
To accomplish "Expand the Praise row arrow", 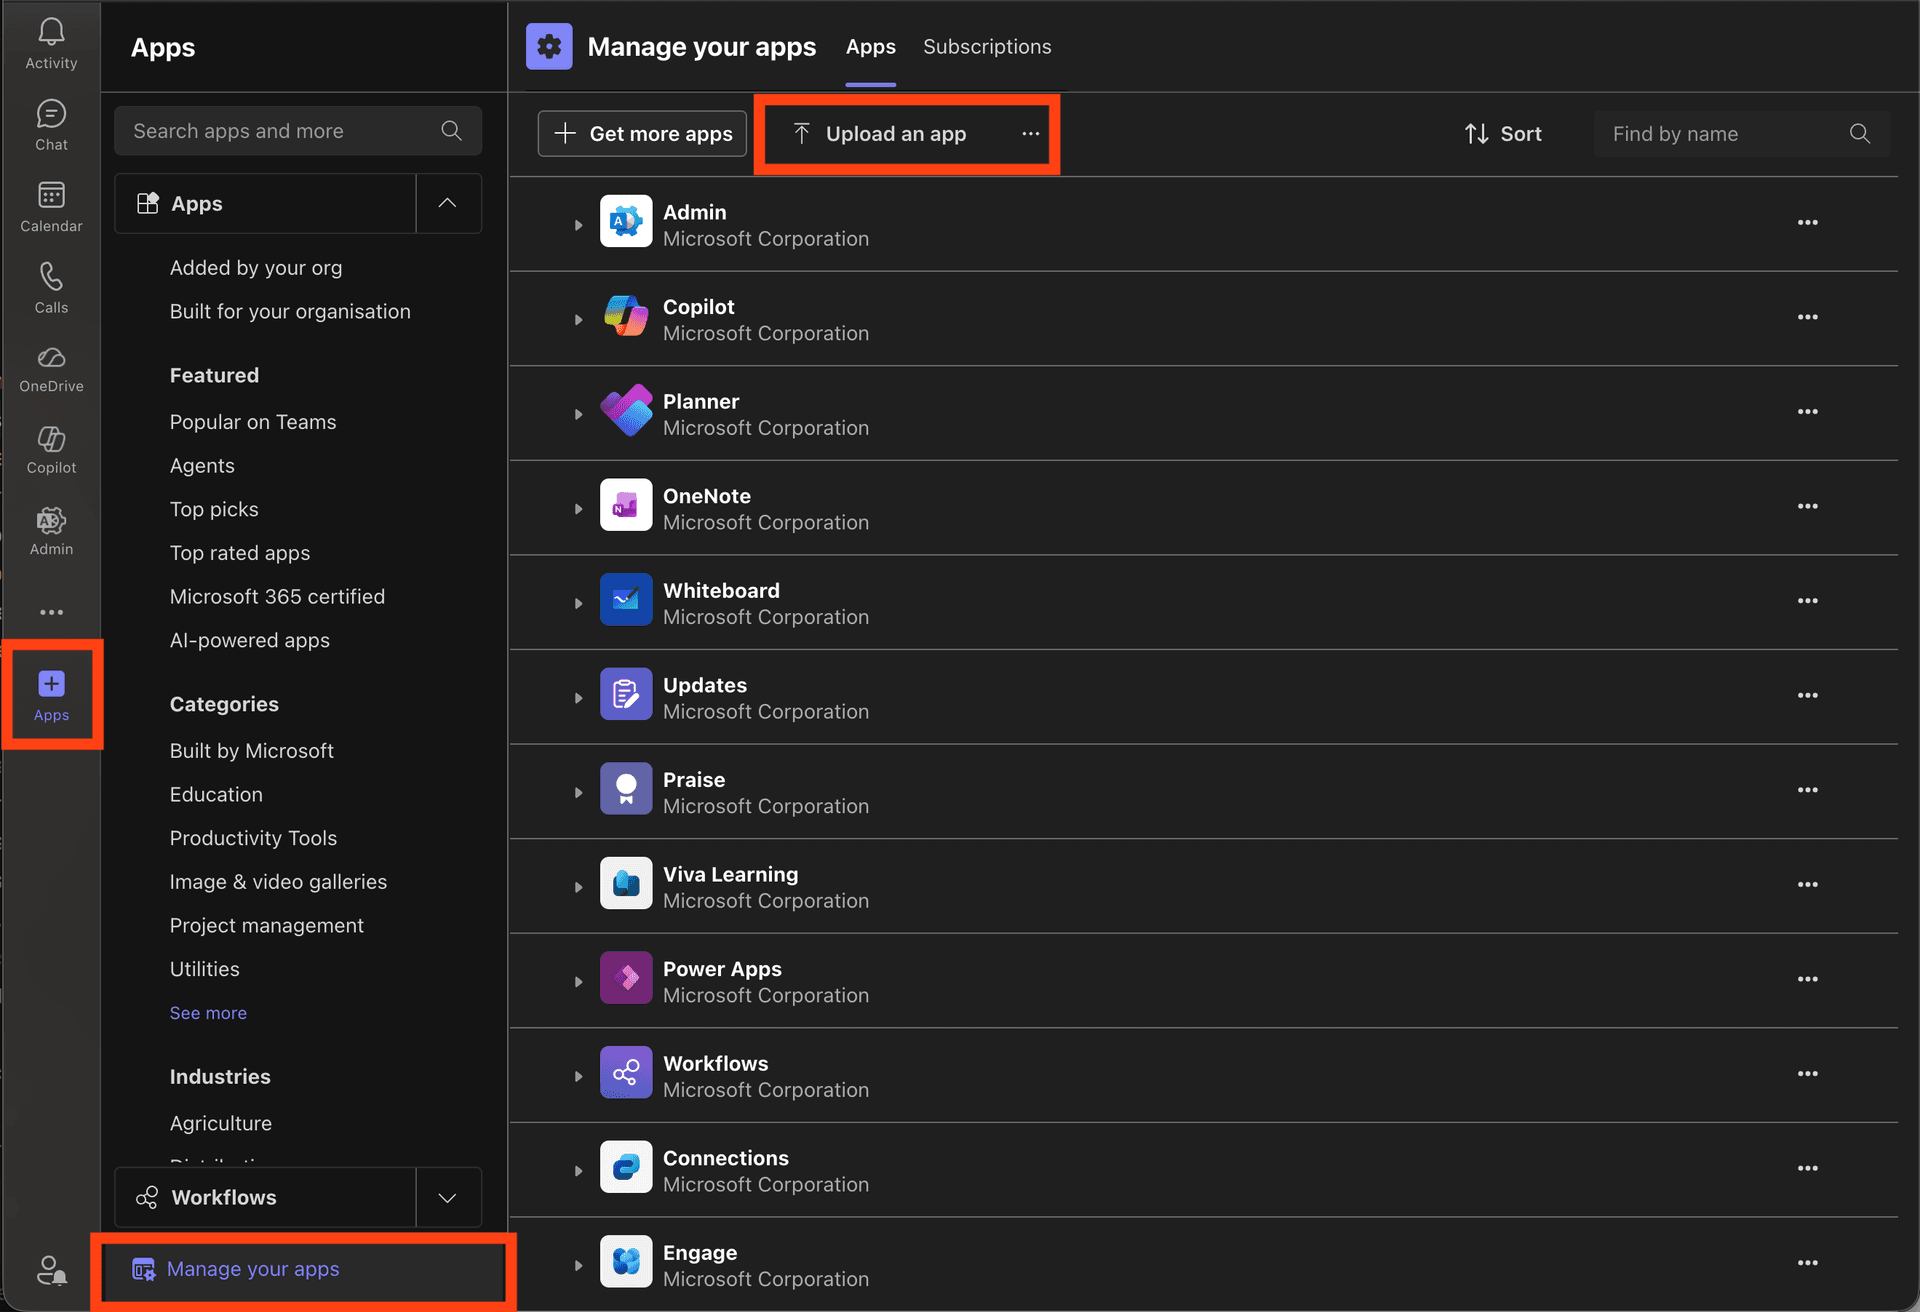I will pyautogui.click(x=578, y=793).
